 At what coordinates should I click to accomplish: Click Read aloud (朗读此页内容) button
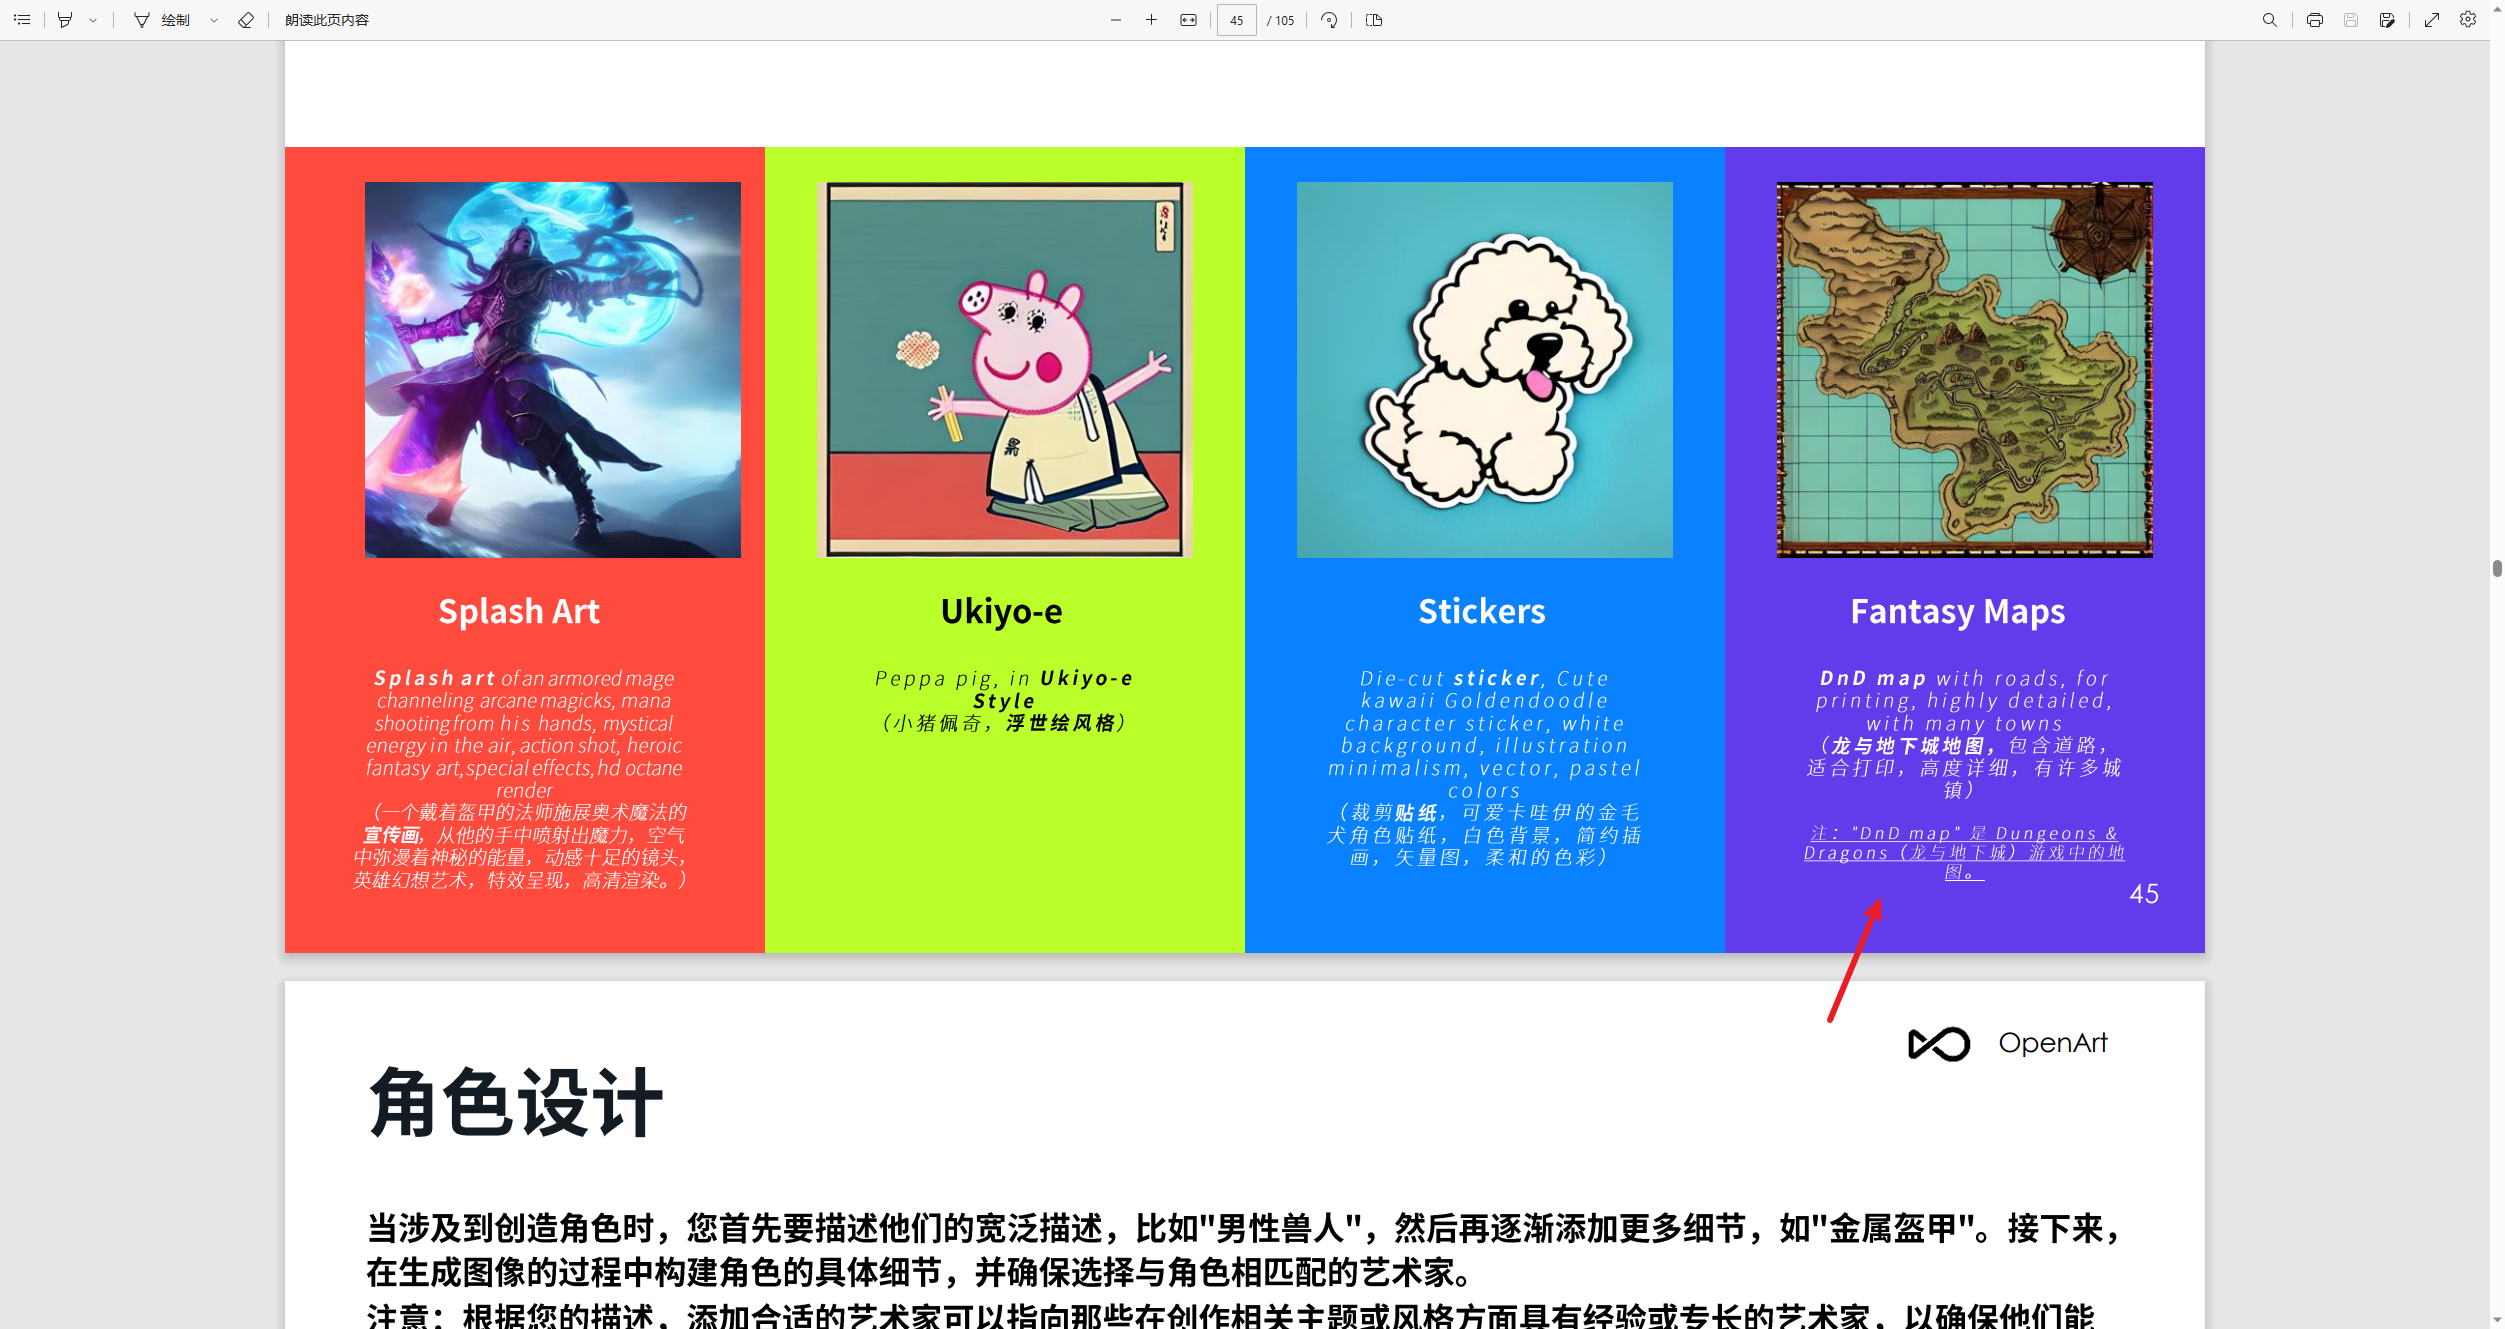pyautogui.click(x=327, y=20)
